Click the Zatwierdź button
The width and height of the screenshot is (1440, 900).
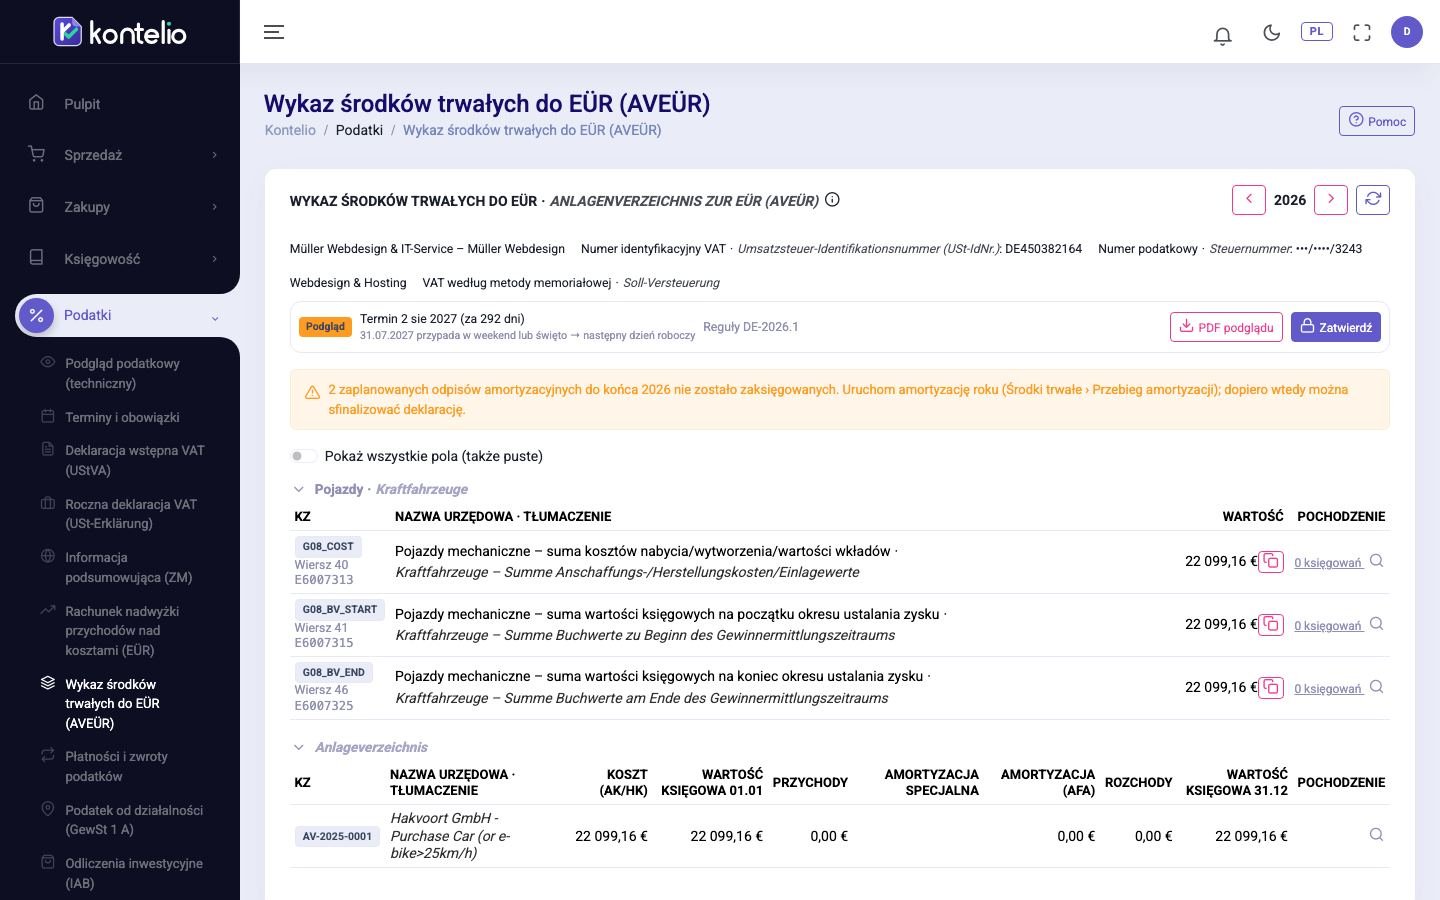coord(1336,327)
